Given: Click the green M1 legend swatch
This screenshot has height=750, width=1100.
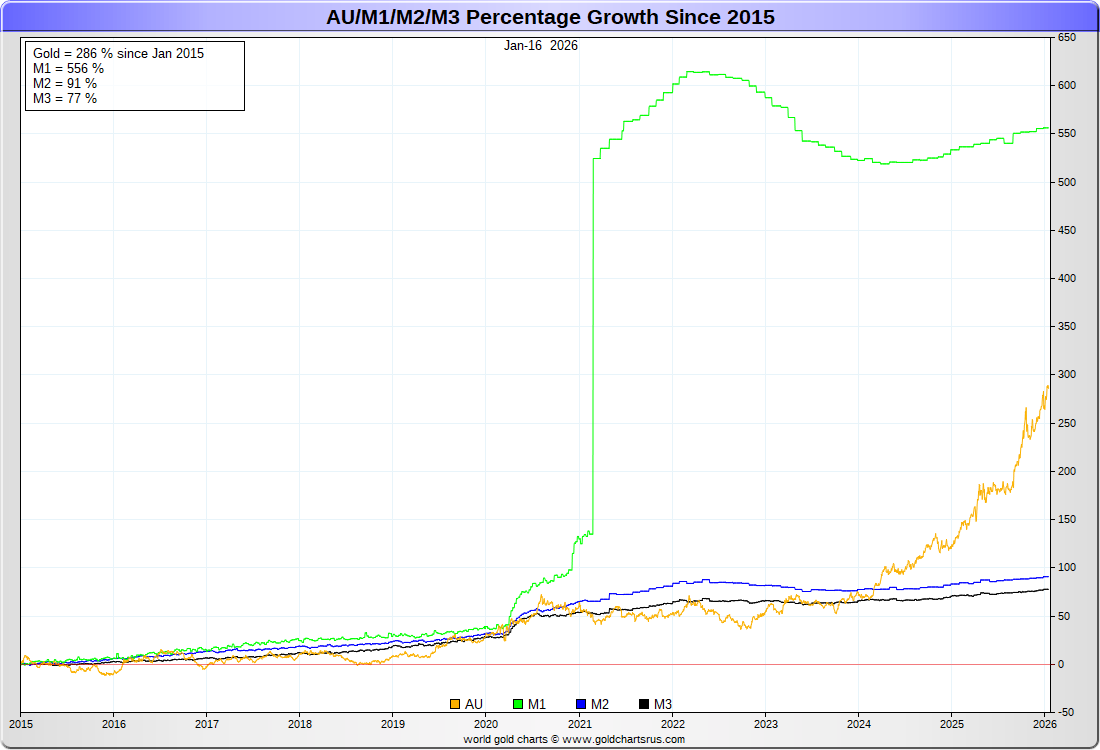Looking at the screenshot, I should (x=518, y=704).
